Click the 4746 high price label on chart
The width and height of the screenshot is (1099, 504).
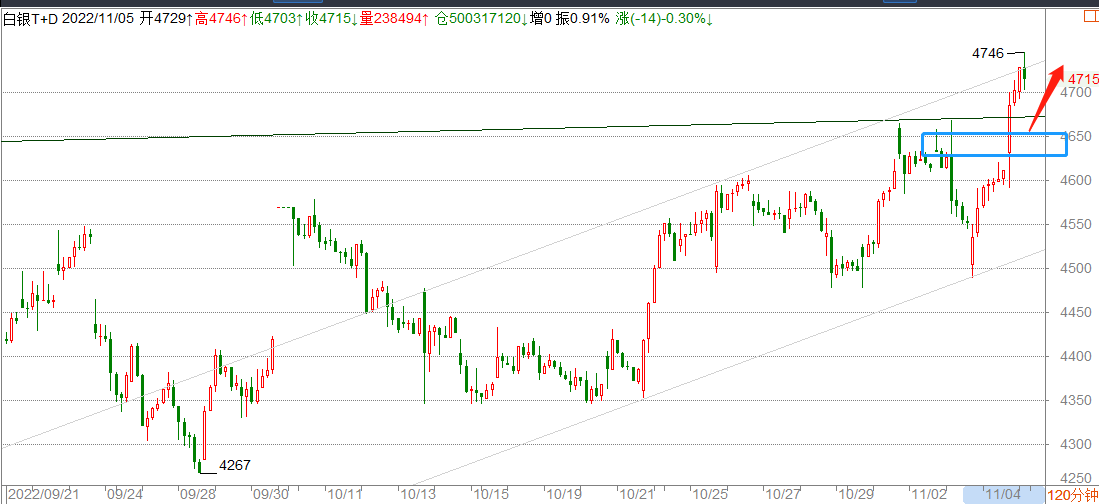[x=988, y=53]
